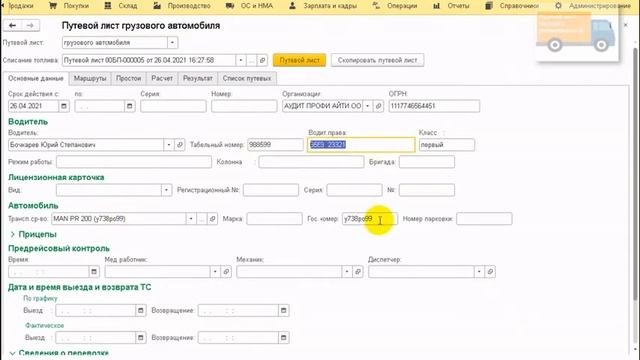Open linked Диспетчер record icon
Image resolution: width=640 pixels, height=360 pixels.
490,272
